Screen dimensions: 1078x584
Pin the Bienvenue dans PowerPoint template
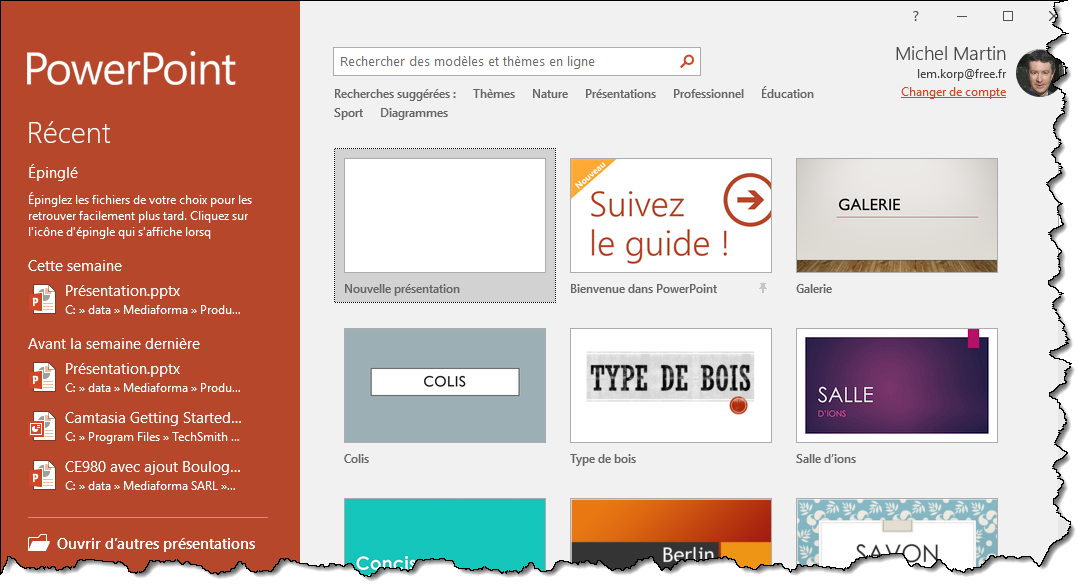[763, 288]
